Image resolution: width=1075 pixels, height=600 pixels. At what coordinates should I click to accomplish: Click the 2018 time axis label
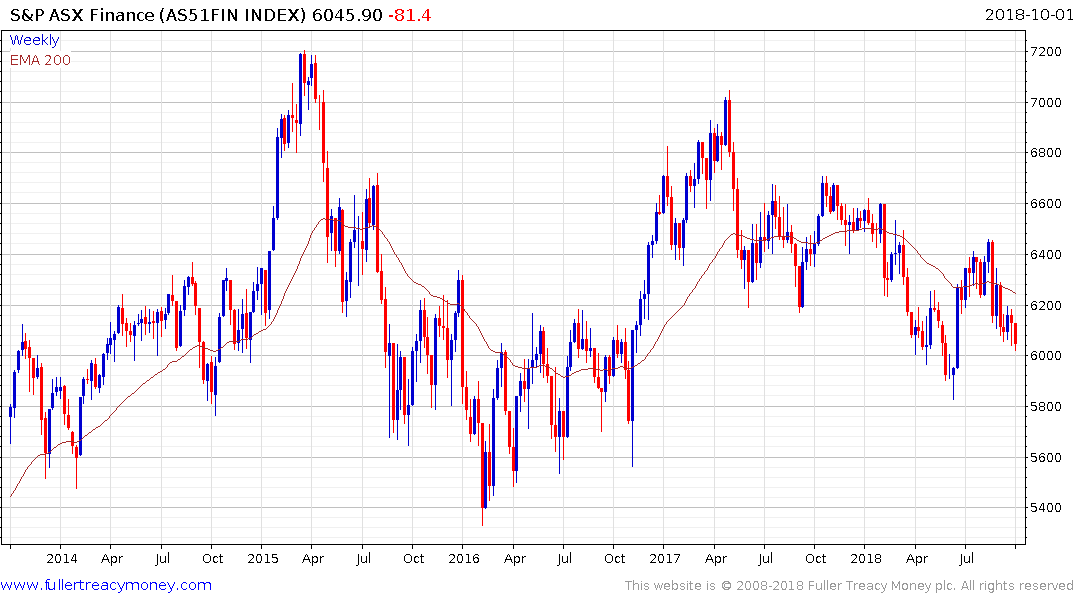point(865,558)
